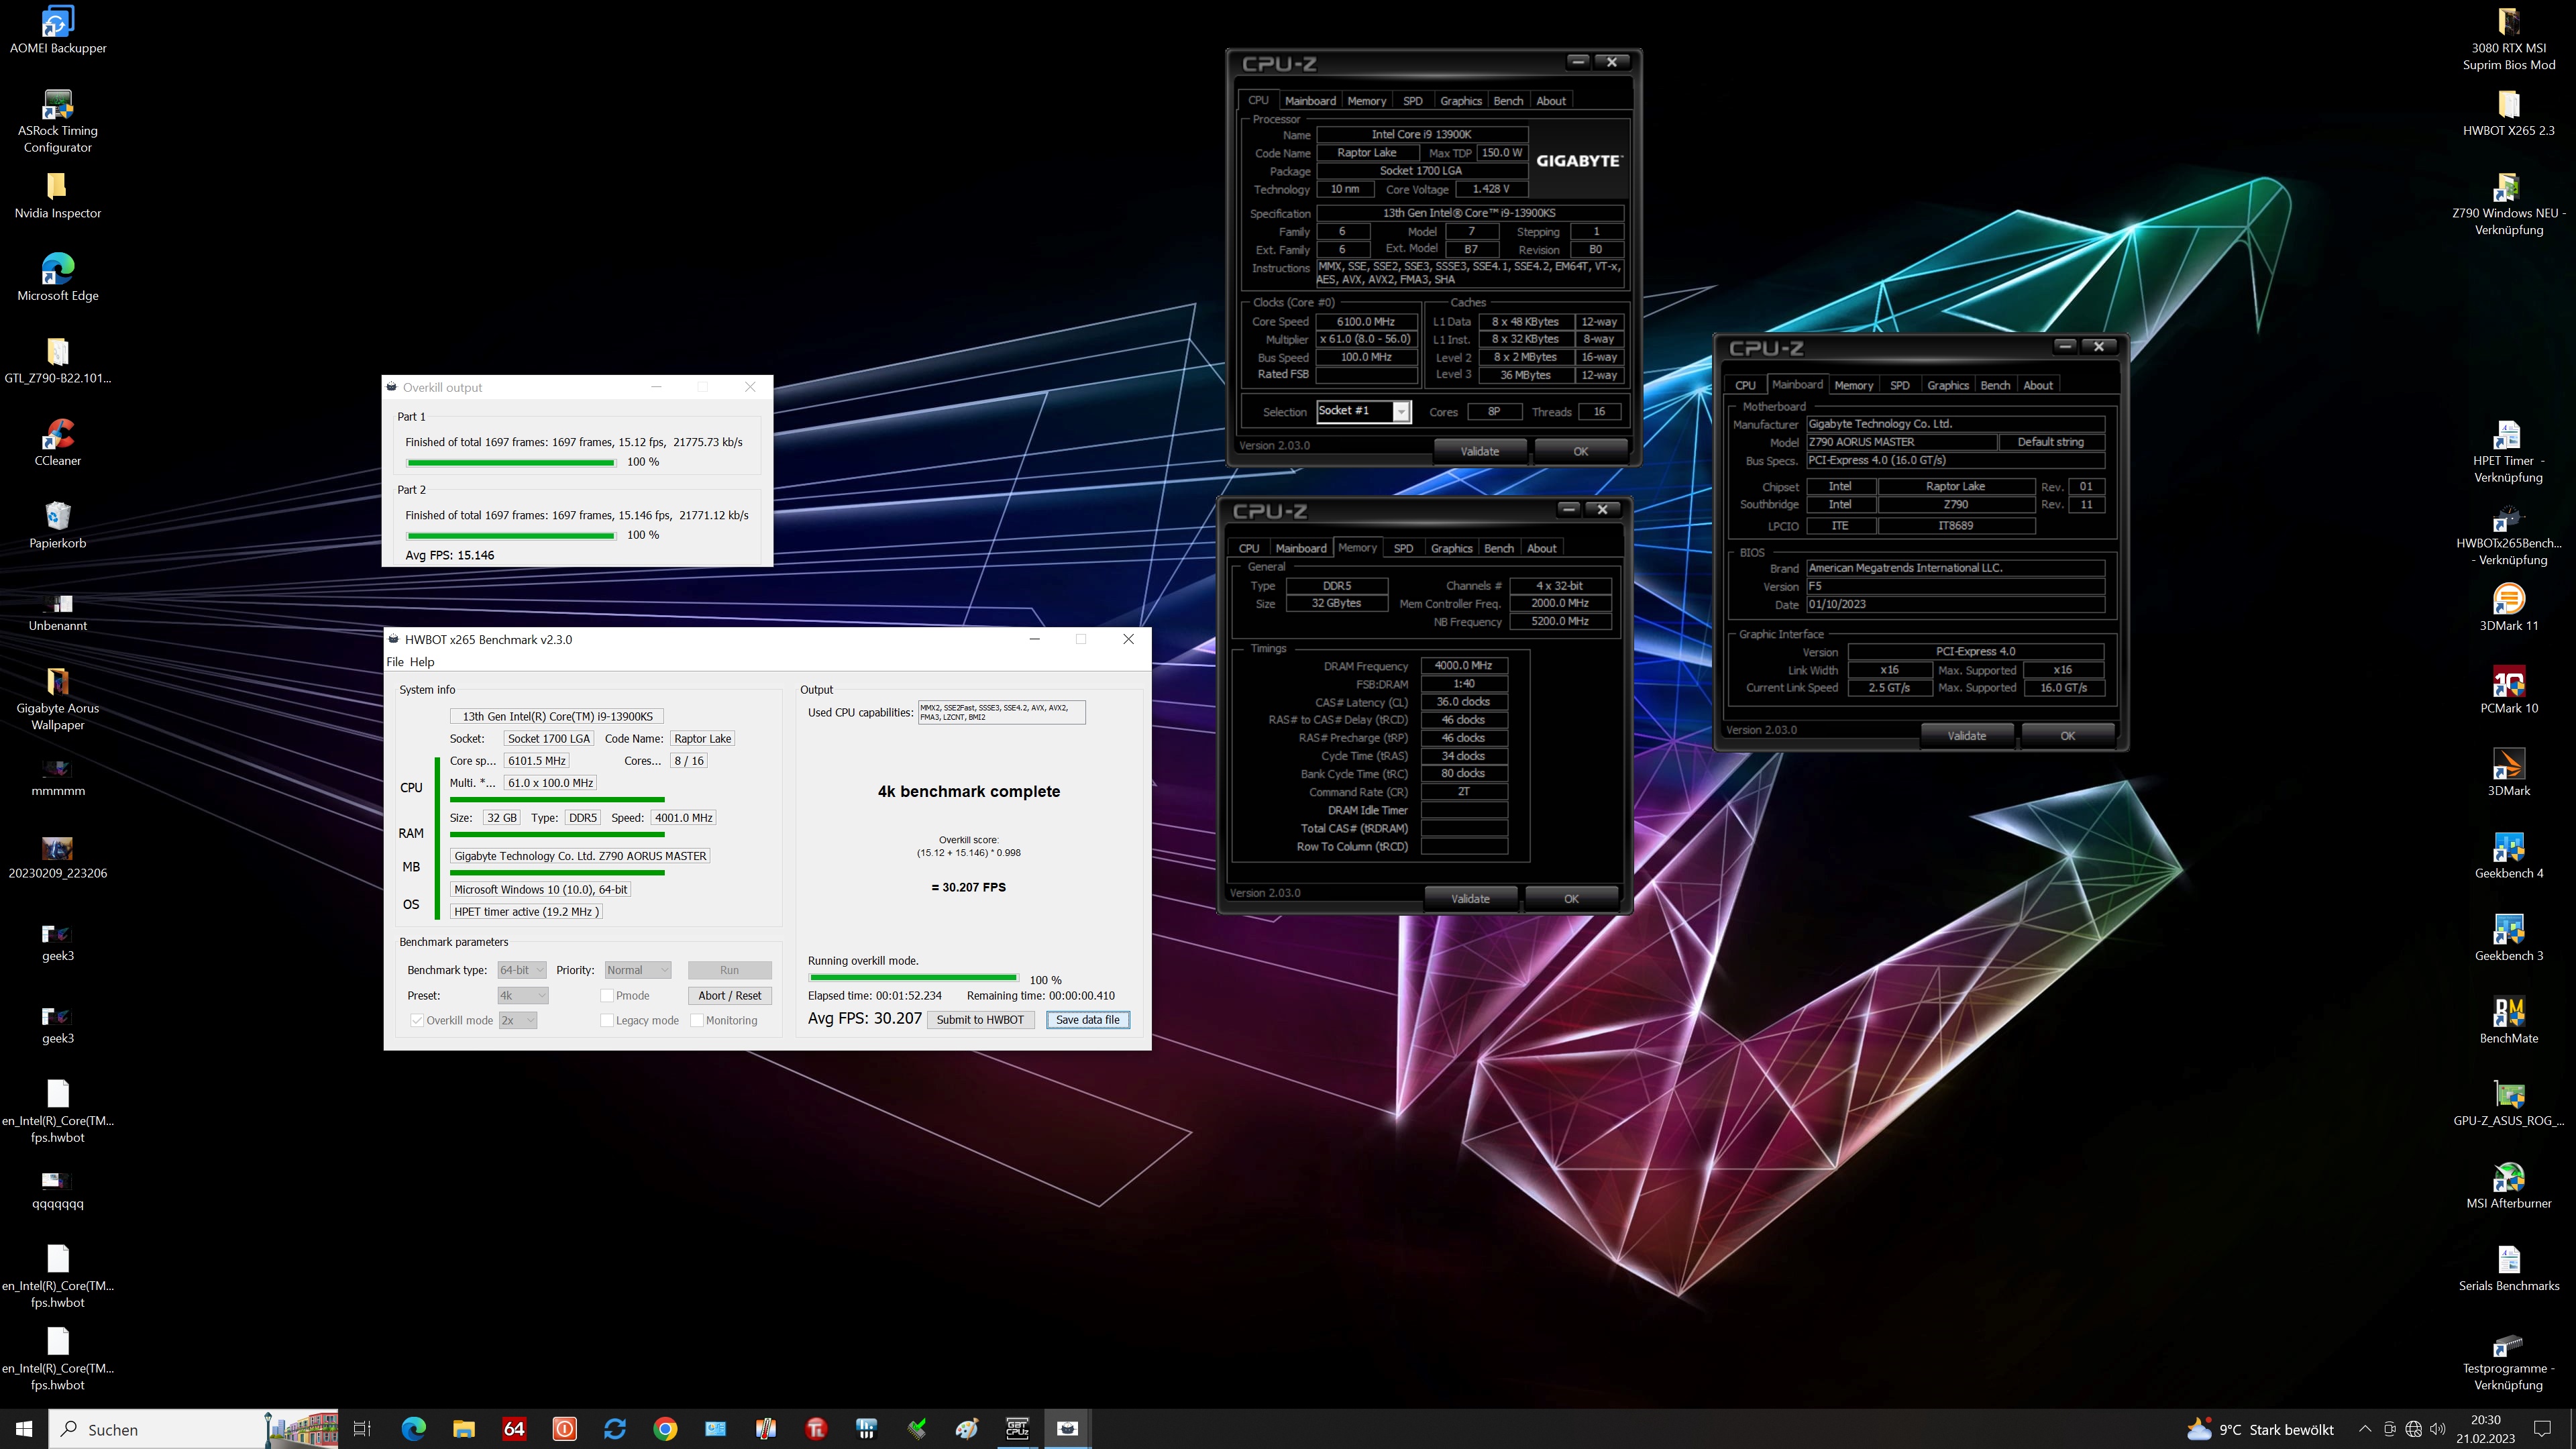Click the Task View taskbar icon

tap(363, 1429)
